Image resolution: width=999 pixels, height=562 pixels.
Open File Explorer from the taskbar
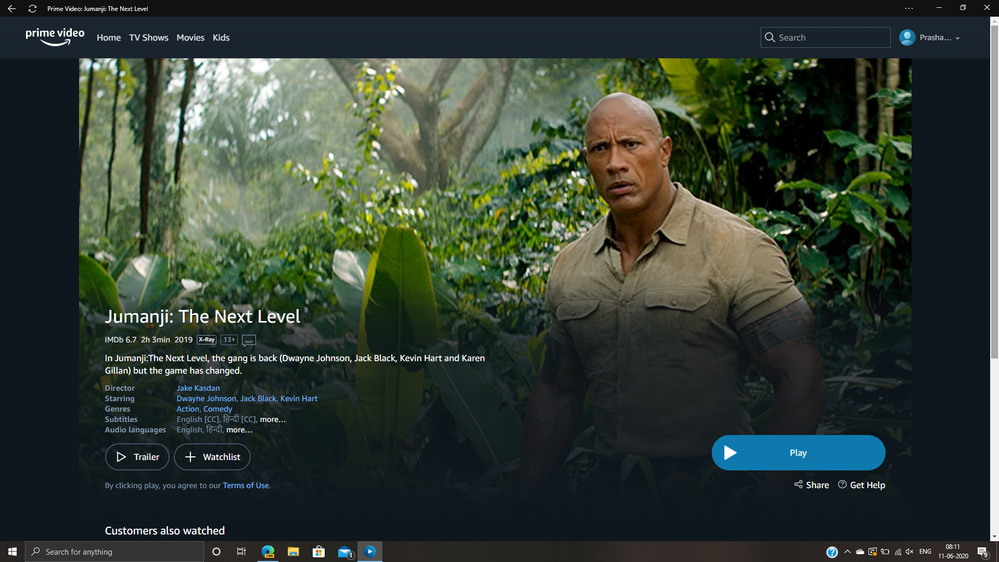293,552
